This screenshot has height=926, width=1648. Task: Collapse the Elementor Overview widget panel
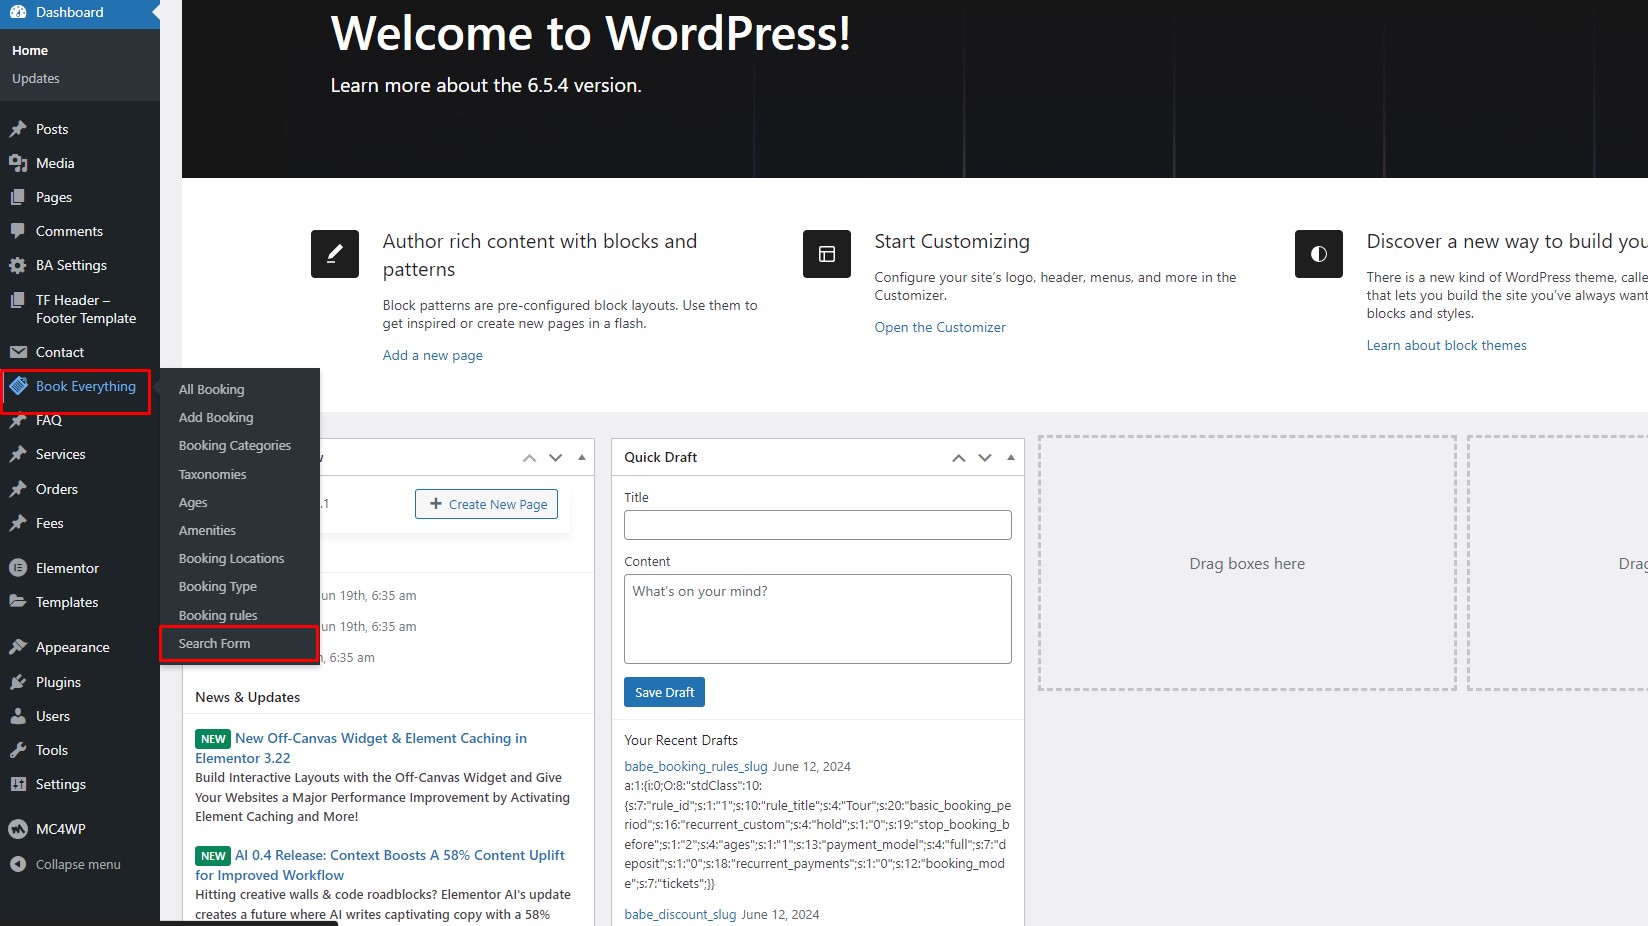(582, 458)
